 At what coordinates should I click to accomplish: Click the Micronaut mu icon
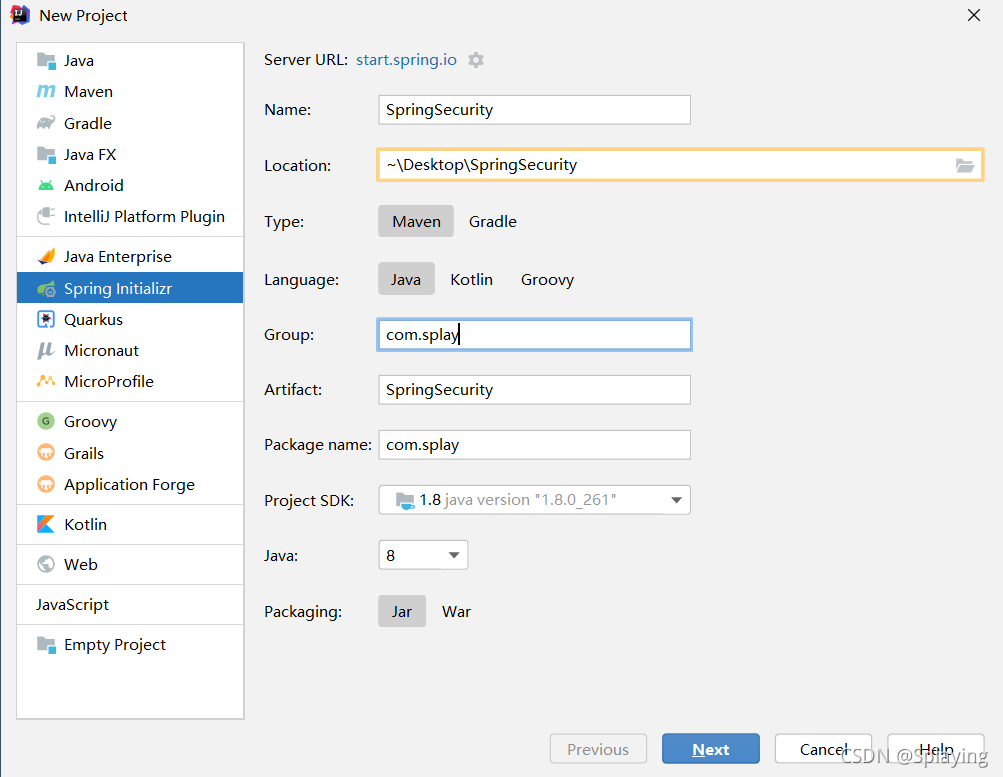(46, 350)
